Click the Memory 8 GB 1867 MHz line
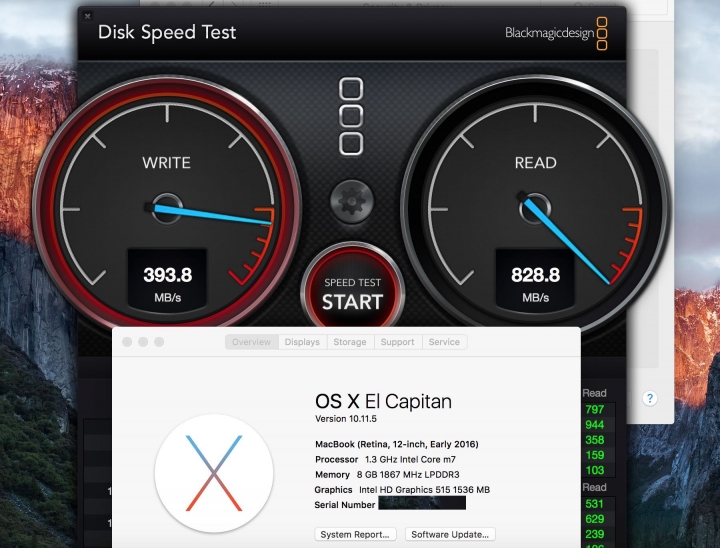 pyautogui.click(x=387, y=475)
